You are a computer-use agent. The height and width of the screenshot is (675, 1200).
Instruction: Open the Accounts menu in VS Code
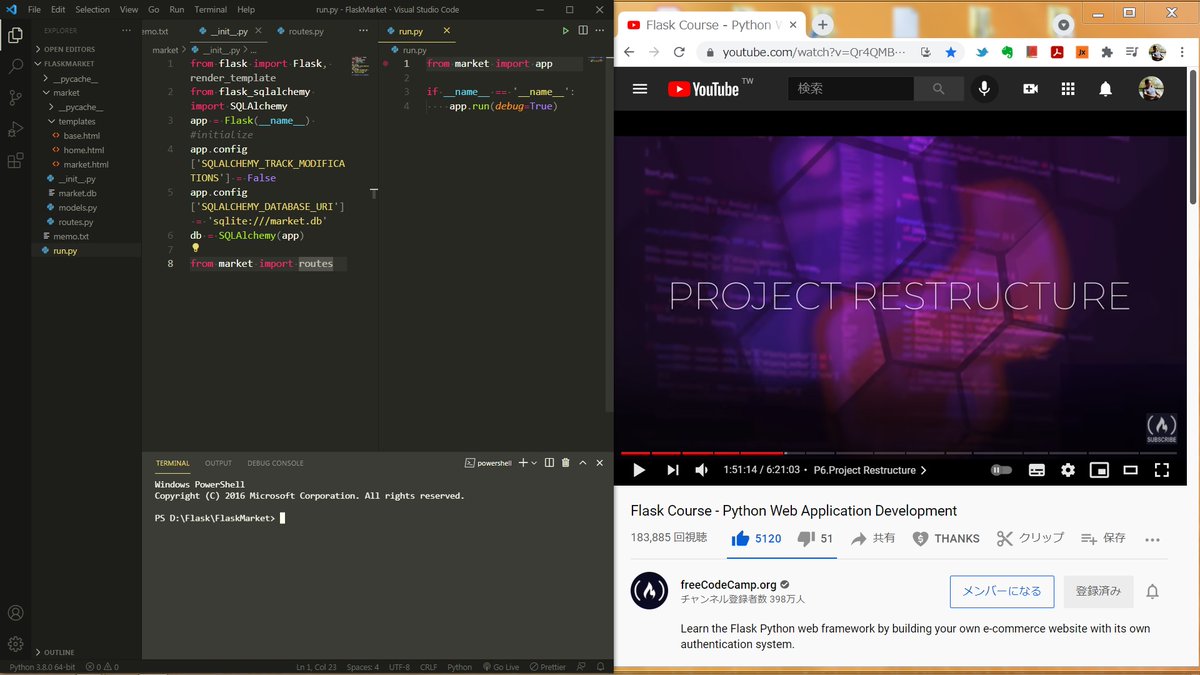(15, 613)
